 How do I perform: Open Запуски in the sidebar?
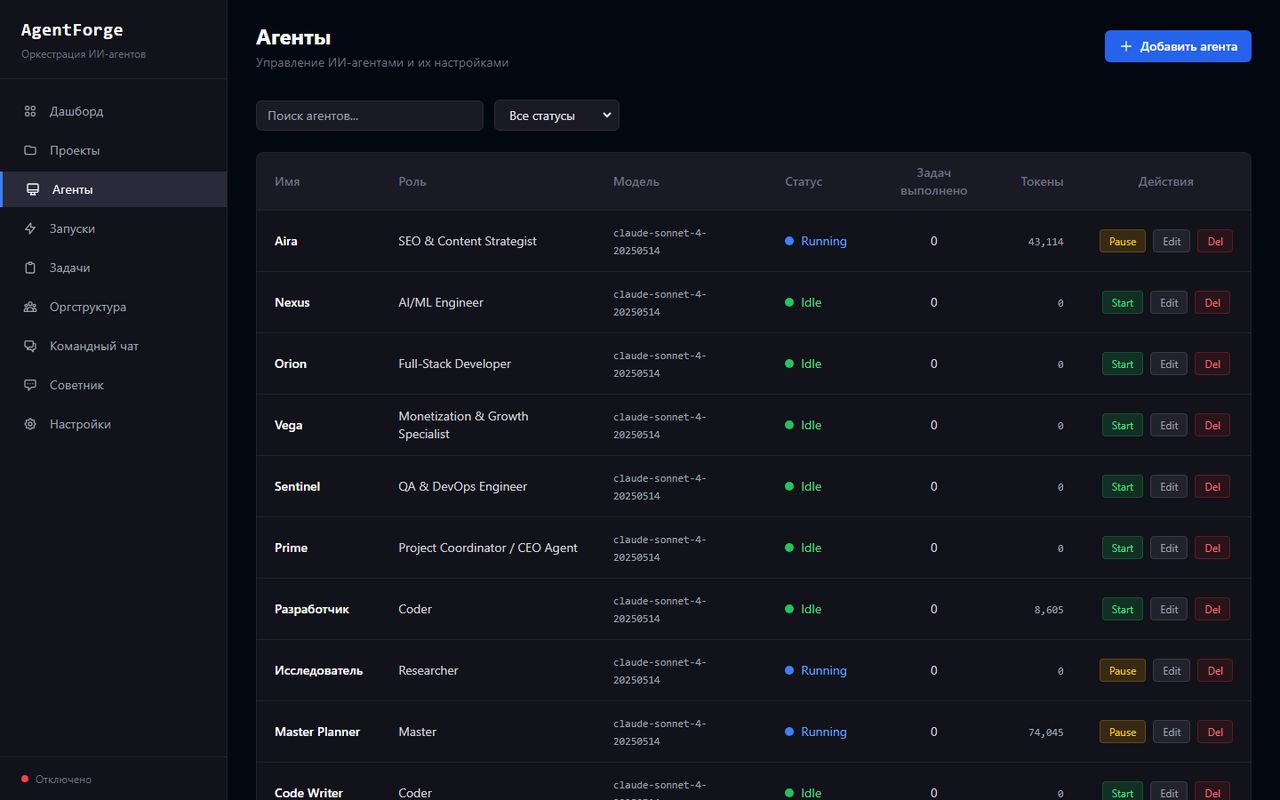[113, 228]
